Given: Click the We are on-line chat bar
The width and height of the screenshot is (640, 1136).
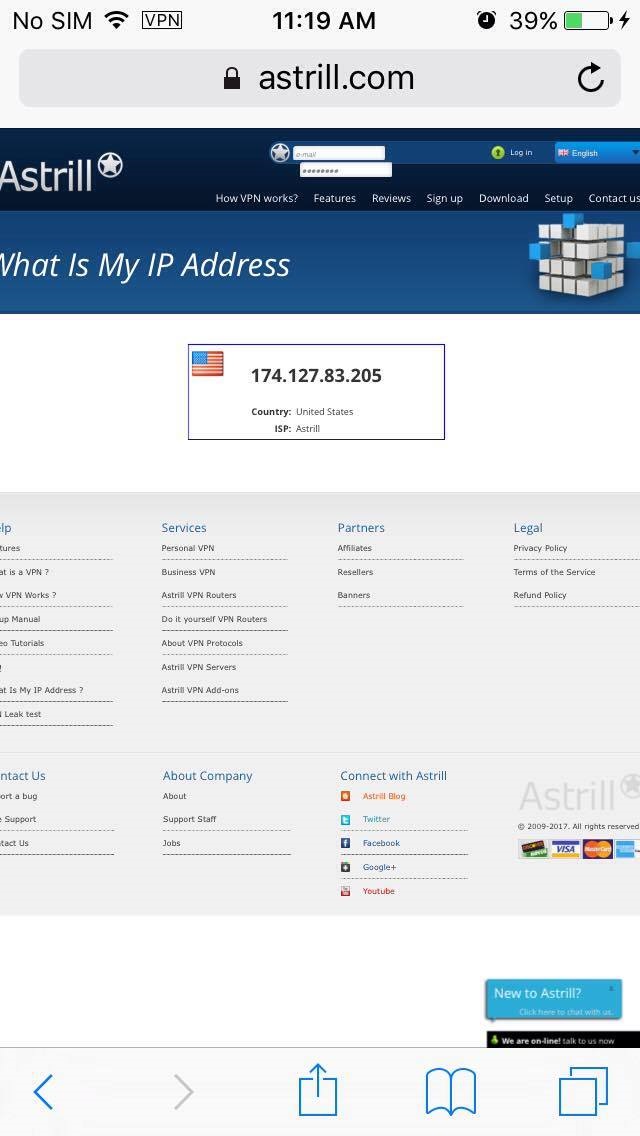Looking at the screenshot, I should [x=563, y=1040].
